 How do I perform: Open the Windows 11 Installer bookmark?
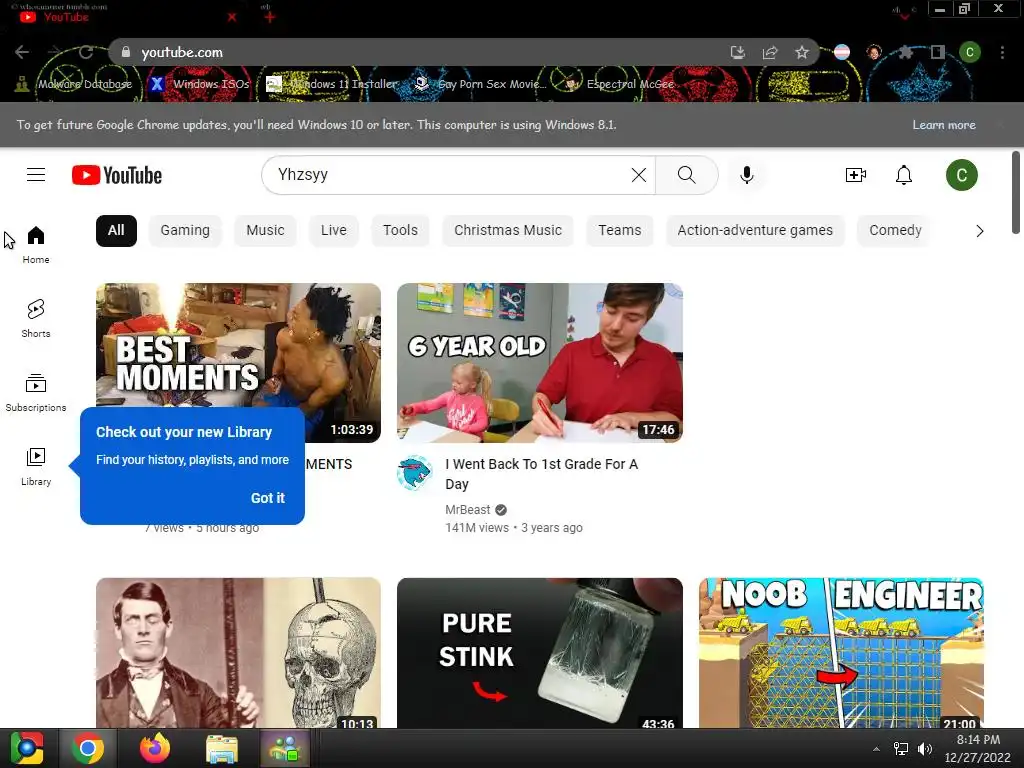tap(332, 84)
